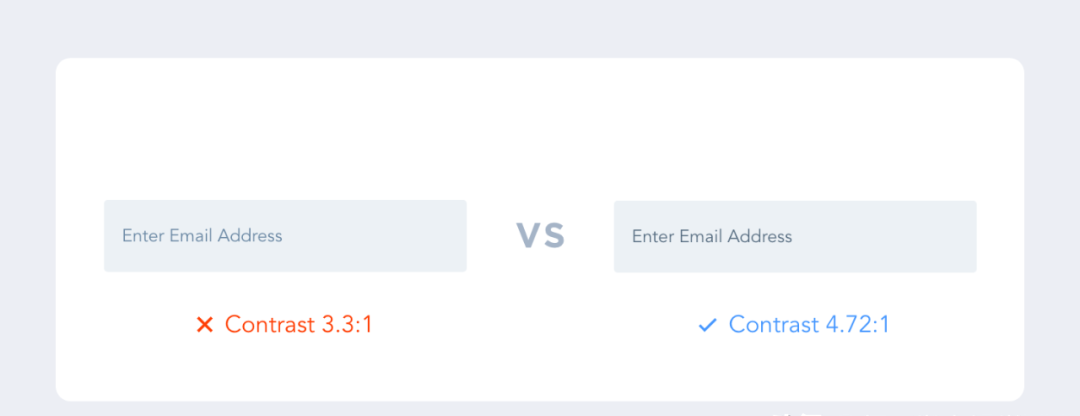Image resolution: width=1080 pixels, height=416 pixels.
Task: Click the blue checkmark icon
Action: click(708, 325)
